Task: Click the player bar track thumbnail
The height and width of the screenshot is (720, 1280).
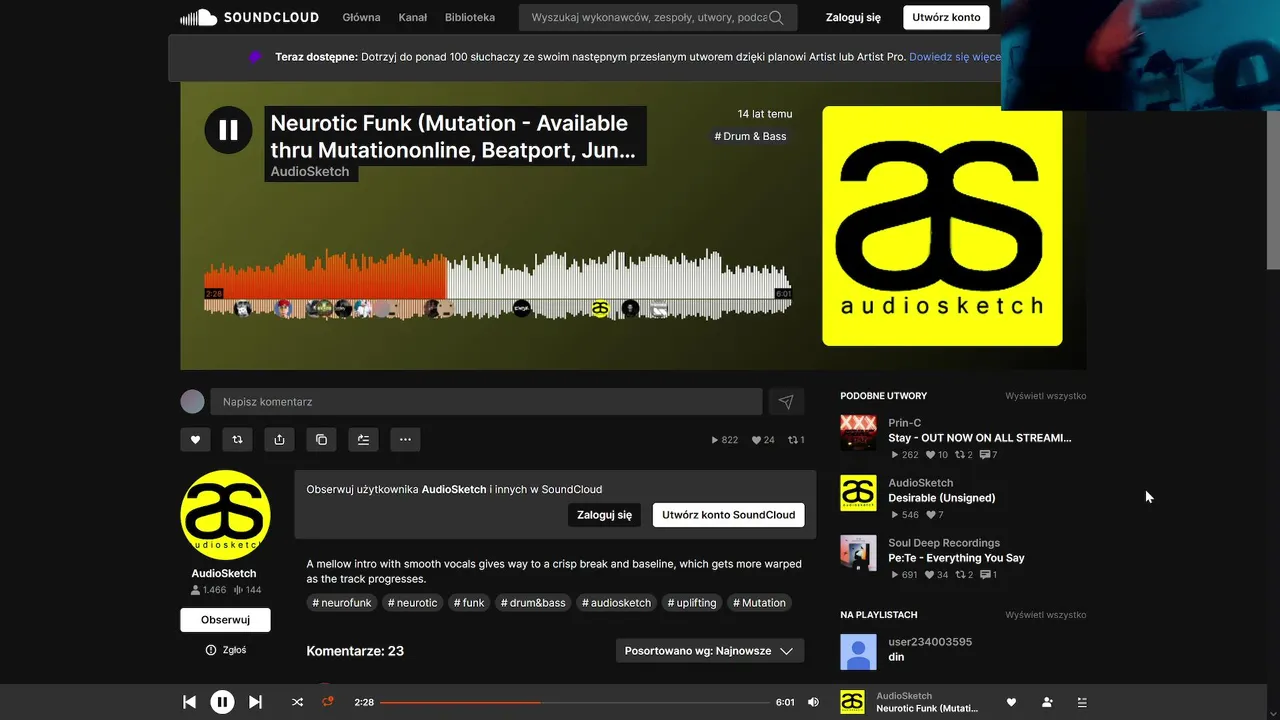Action: [852, 702]
